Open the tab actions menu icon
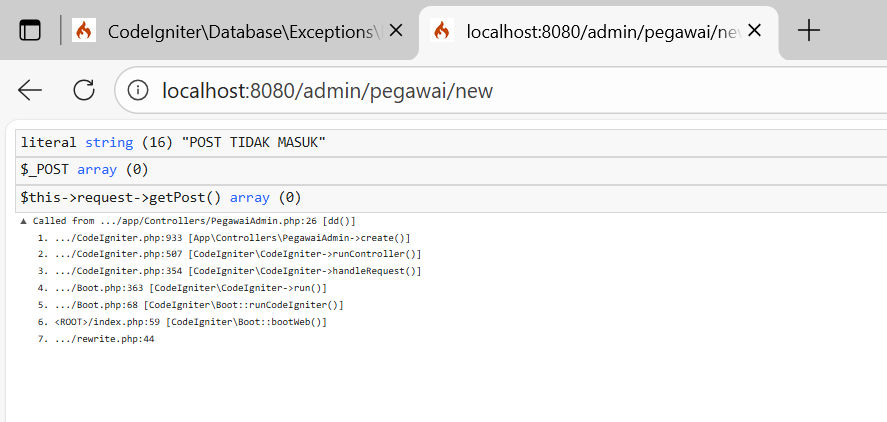887x422 pixels. coord(30,30)
